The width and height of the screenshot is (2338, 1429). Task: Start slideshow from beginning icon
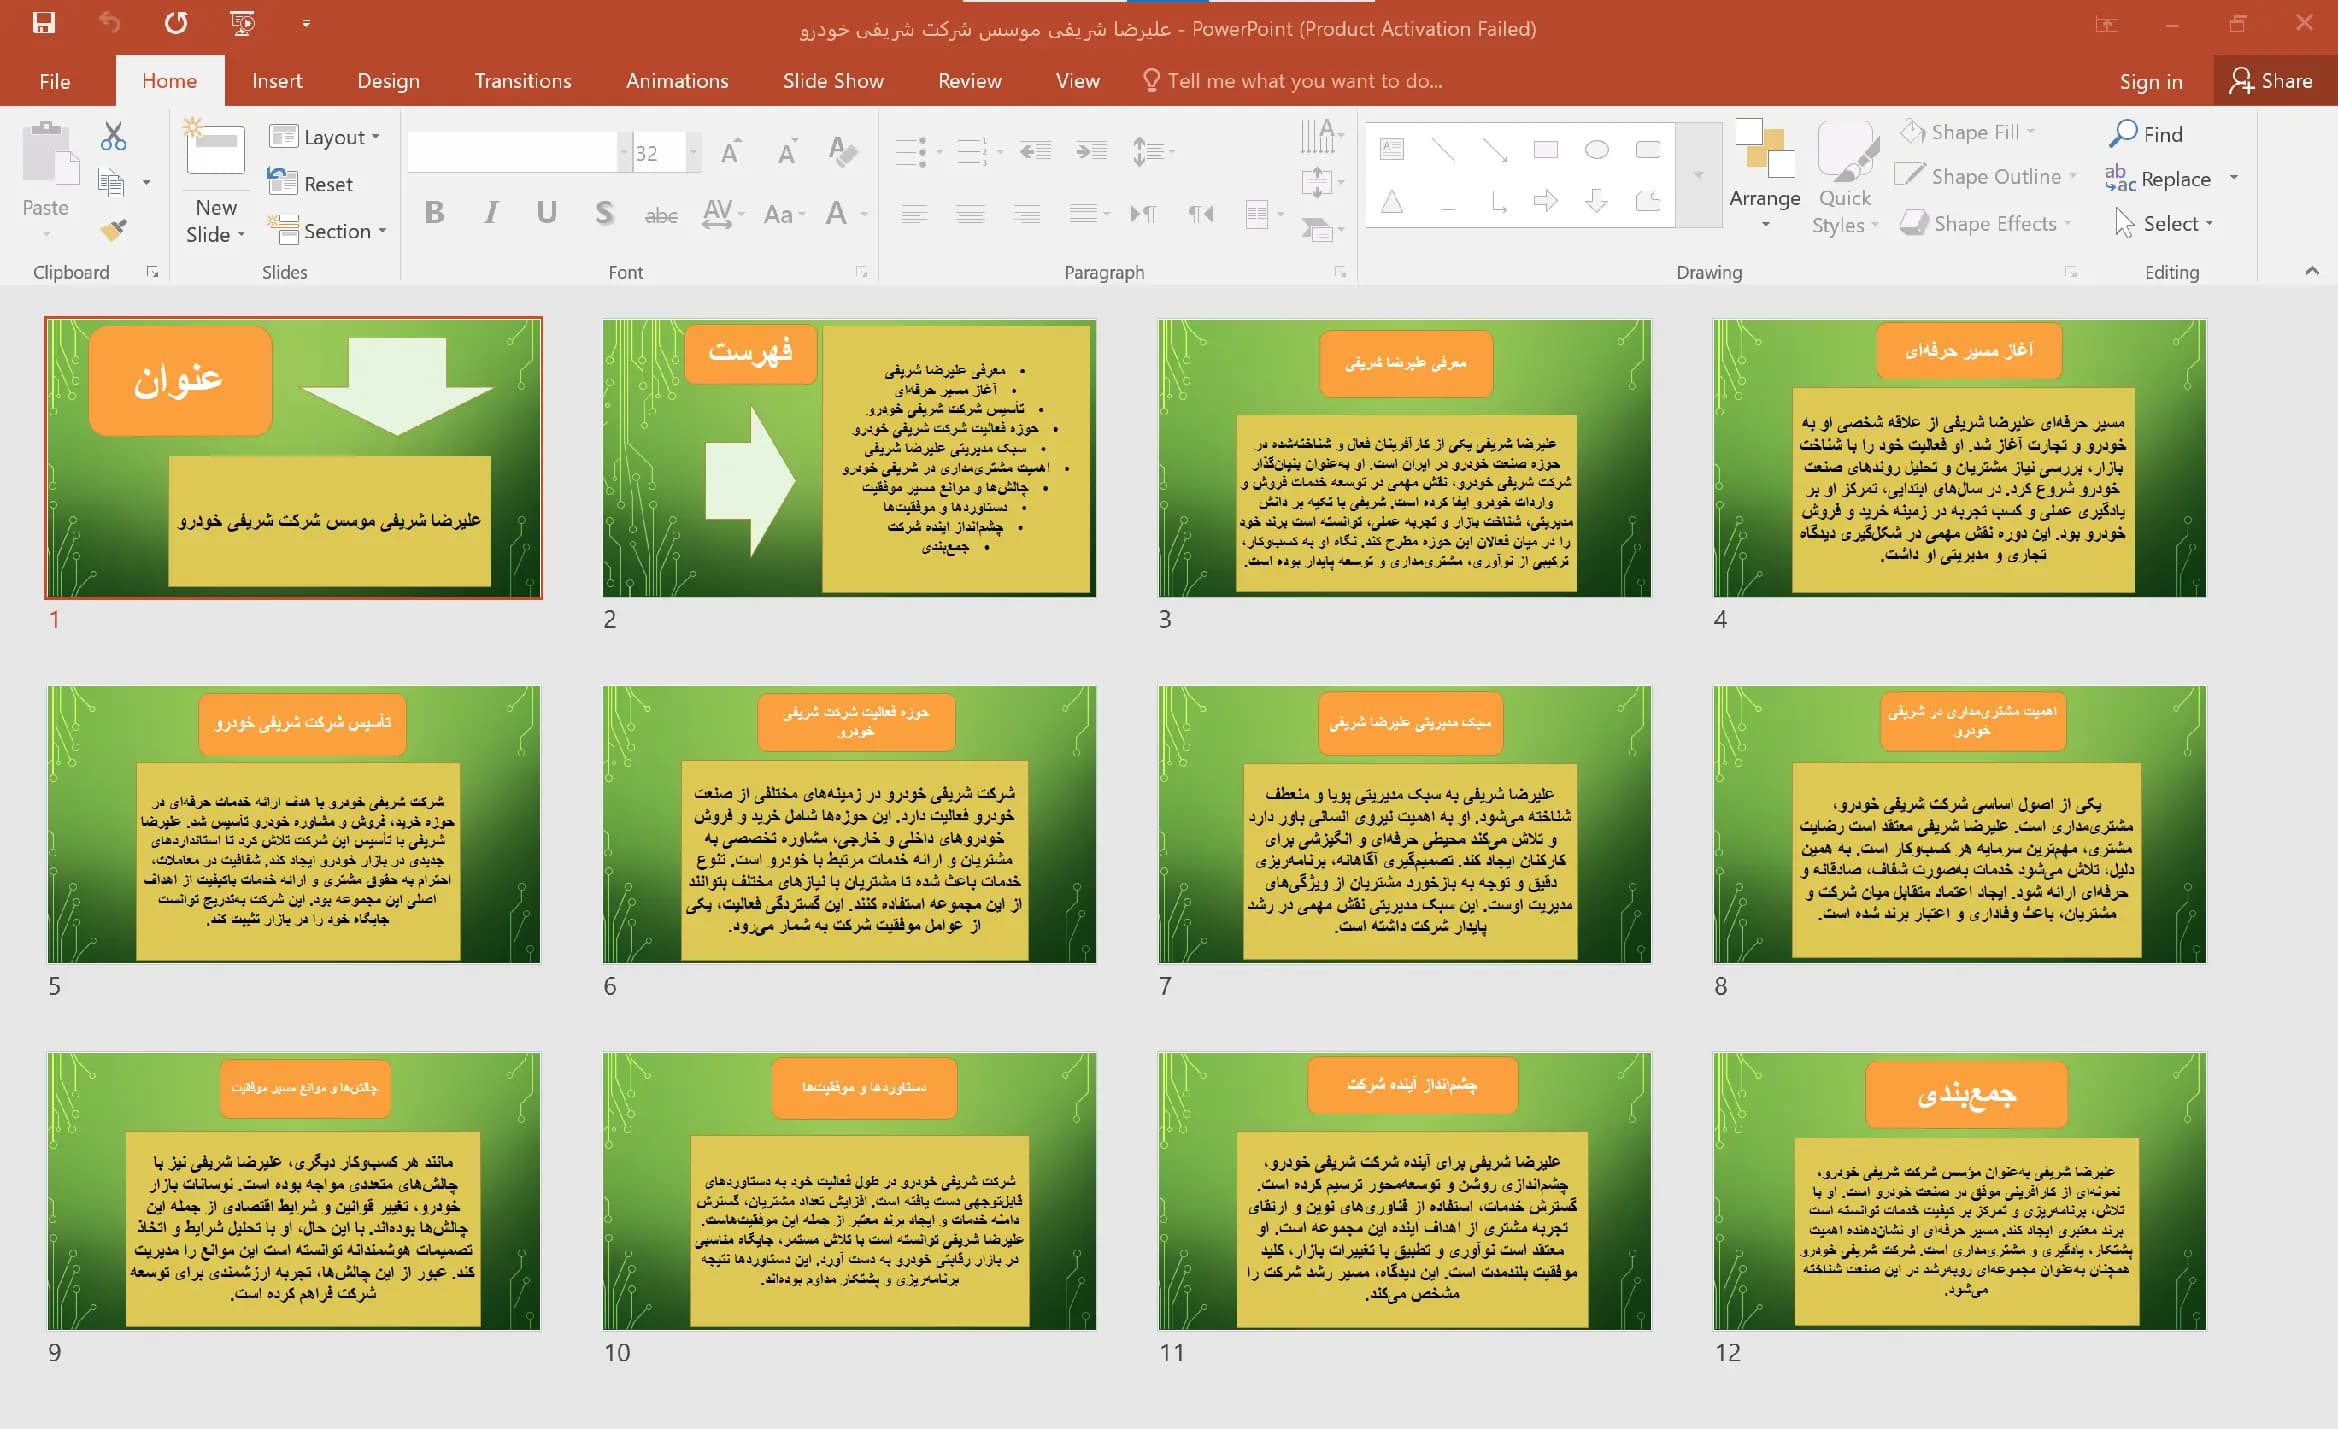pyautogui.click(x=242, y=23)
